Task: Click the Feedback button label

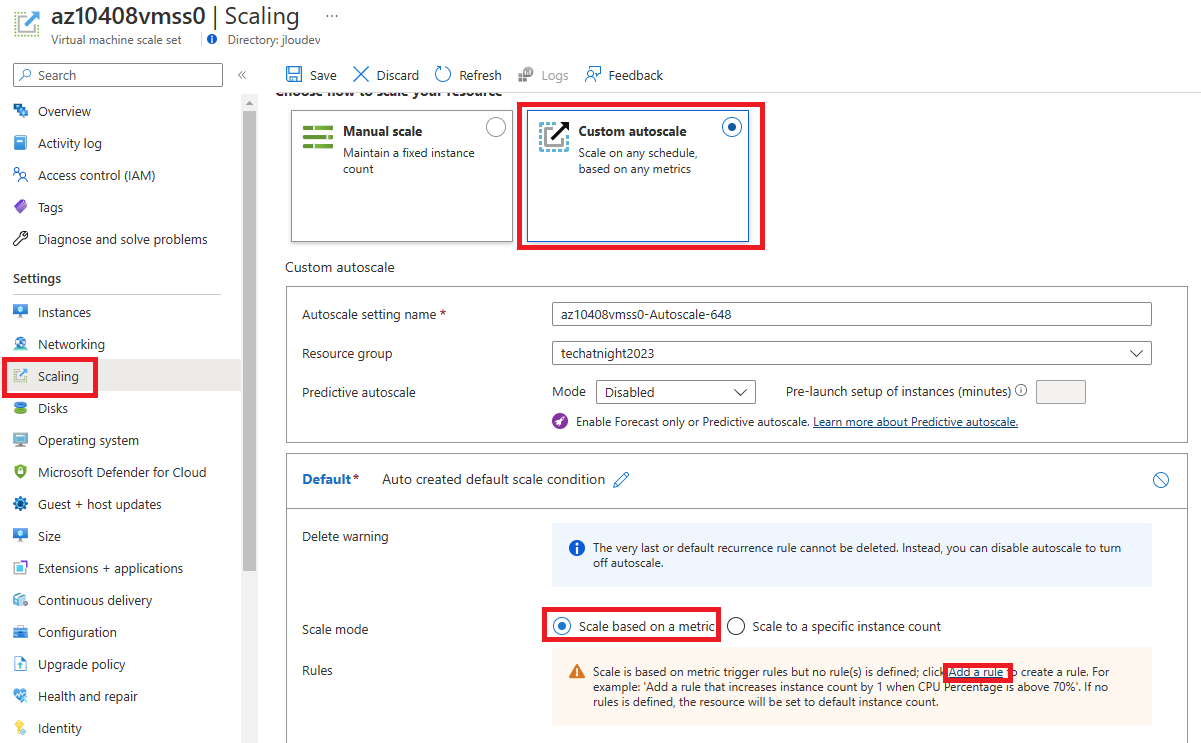Action: 636,75
